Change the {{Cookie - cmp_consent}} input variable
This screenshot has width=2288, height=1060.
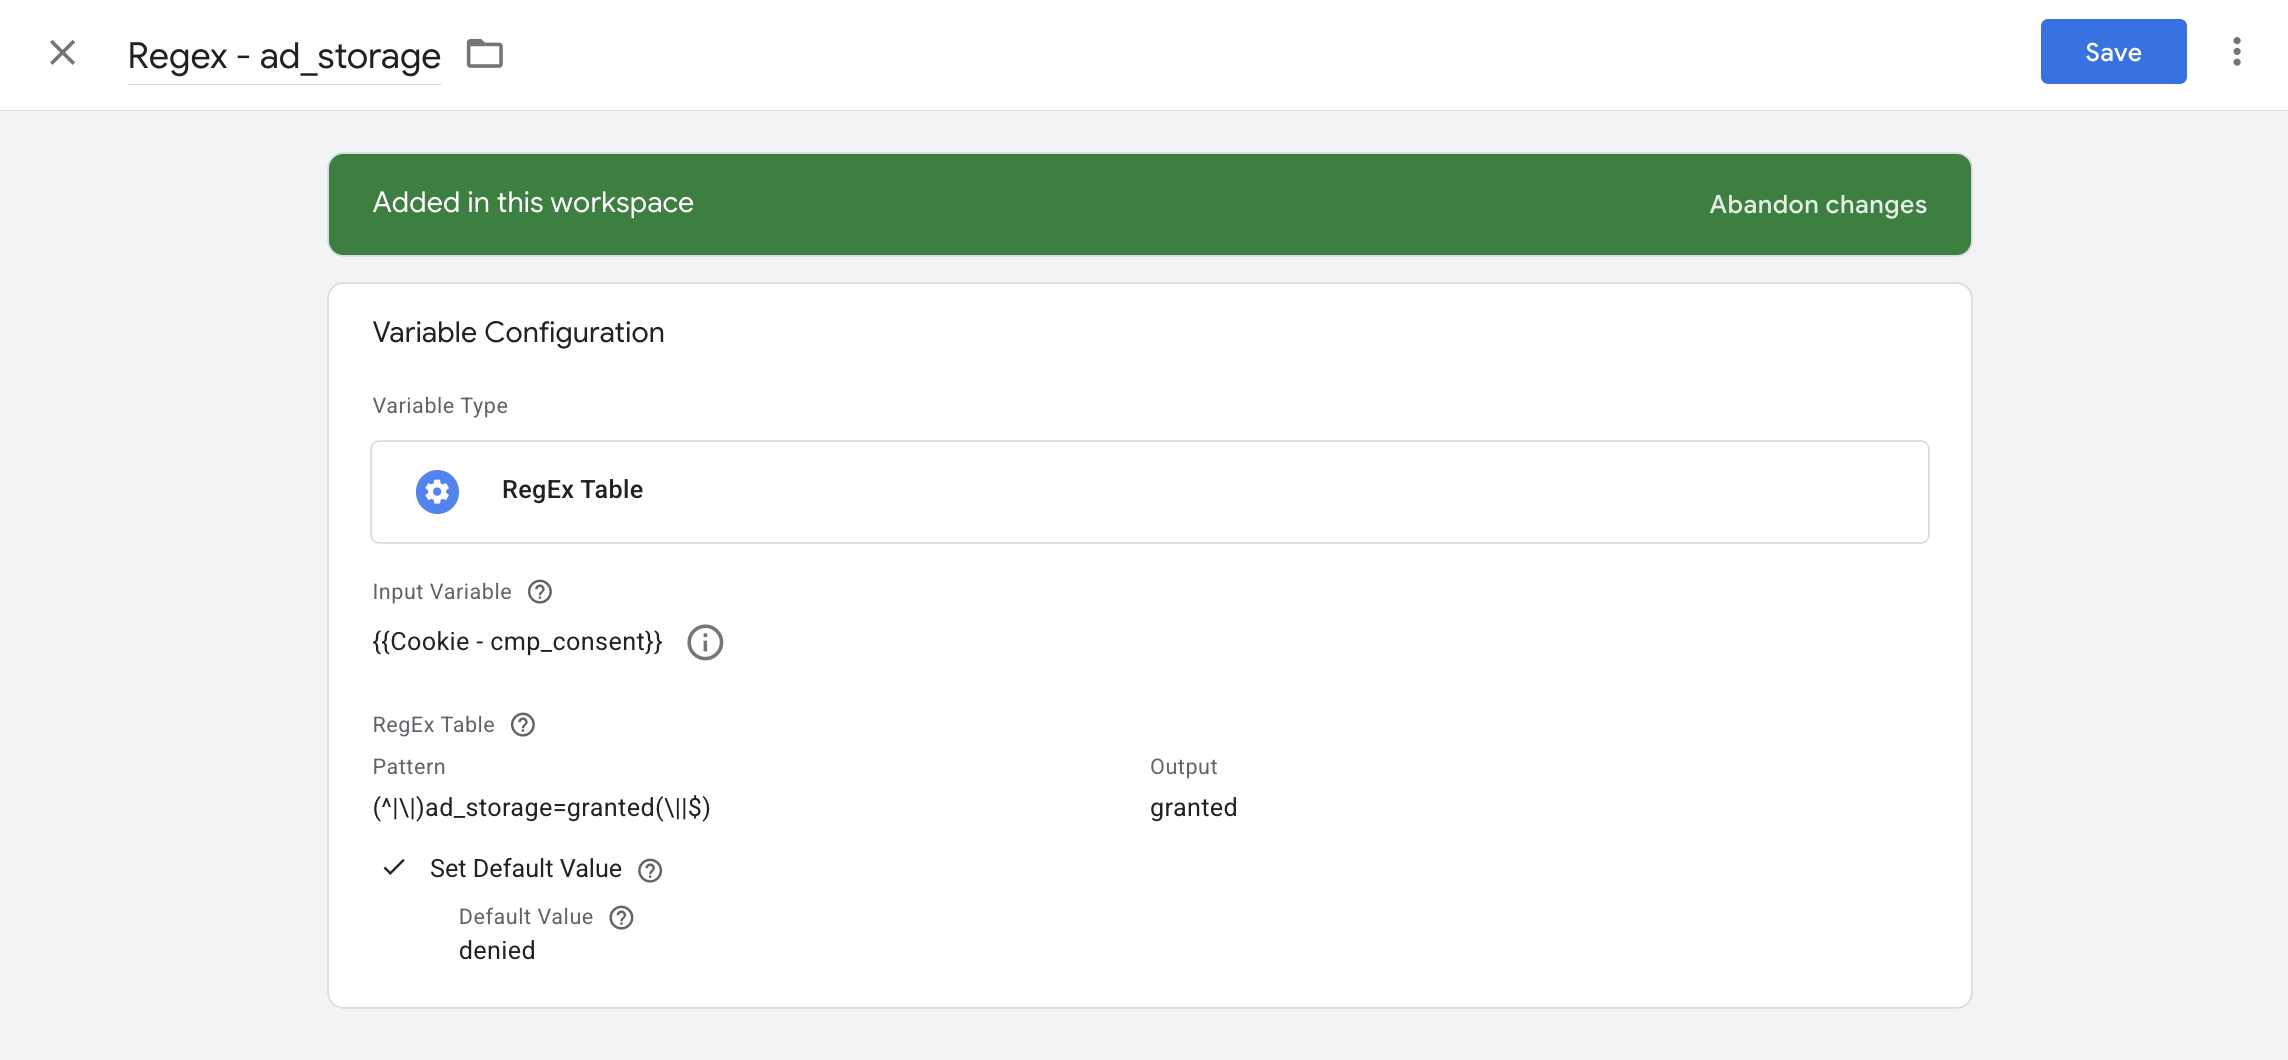517,641
